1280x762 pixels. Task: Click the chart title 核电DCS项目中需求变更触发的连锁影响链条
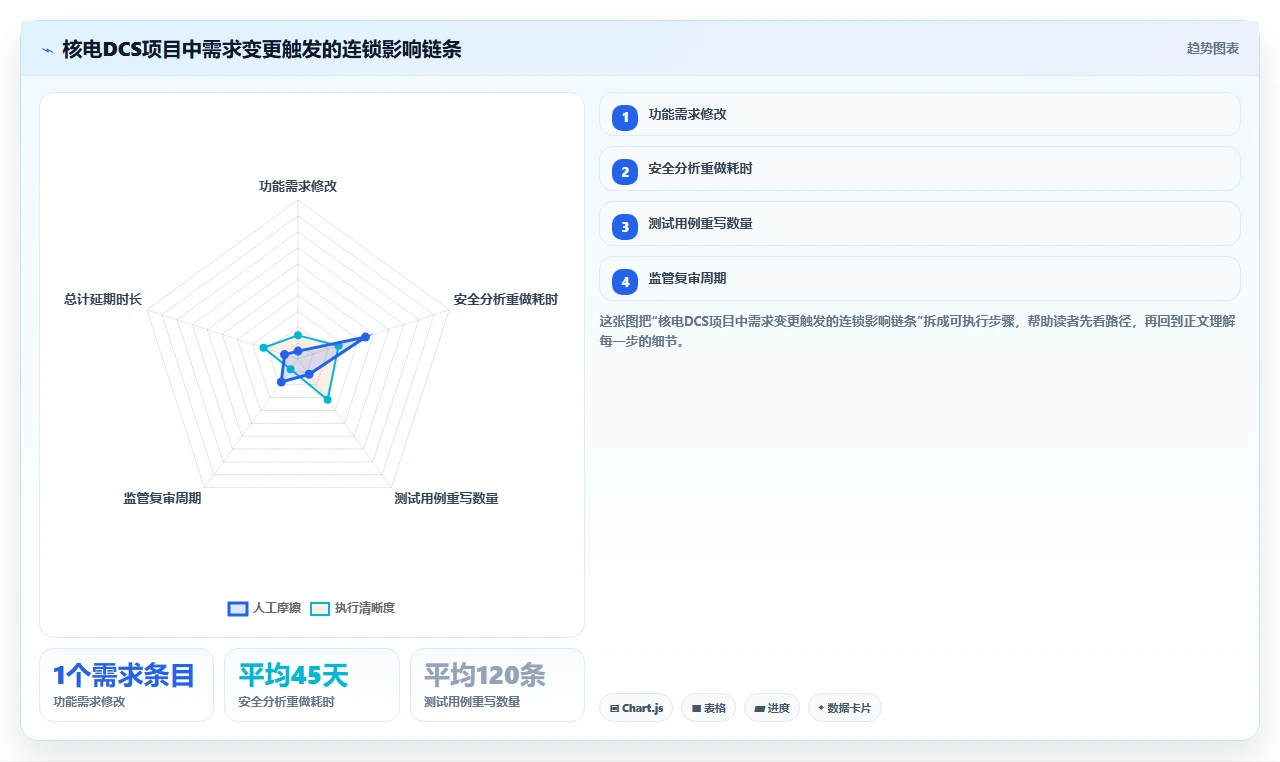(262, 49)
